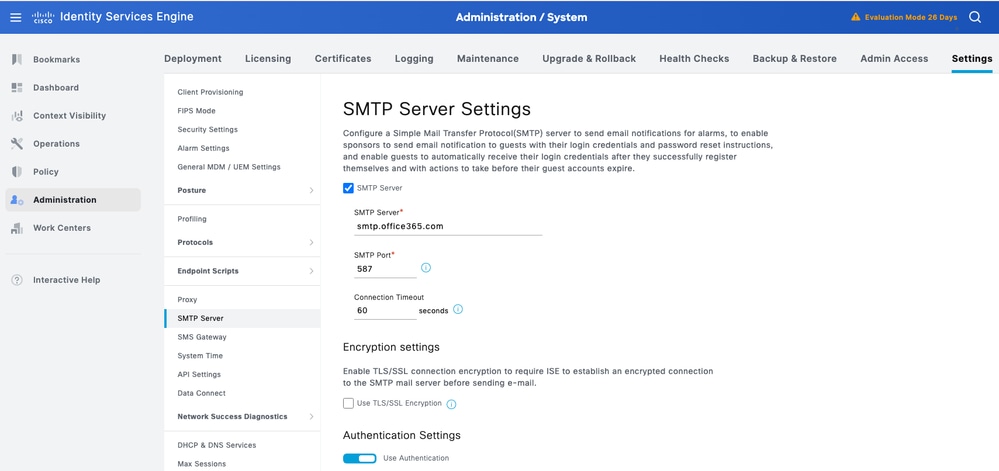The width and height of the screenshot is (999, 471).
Task: Open Policy in the sidebar
Action: point(46,171)
